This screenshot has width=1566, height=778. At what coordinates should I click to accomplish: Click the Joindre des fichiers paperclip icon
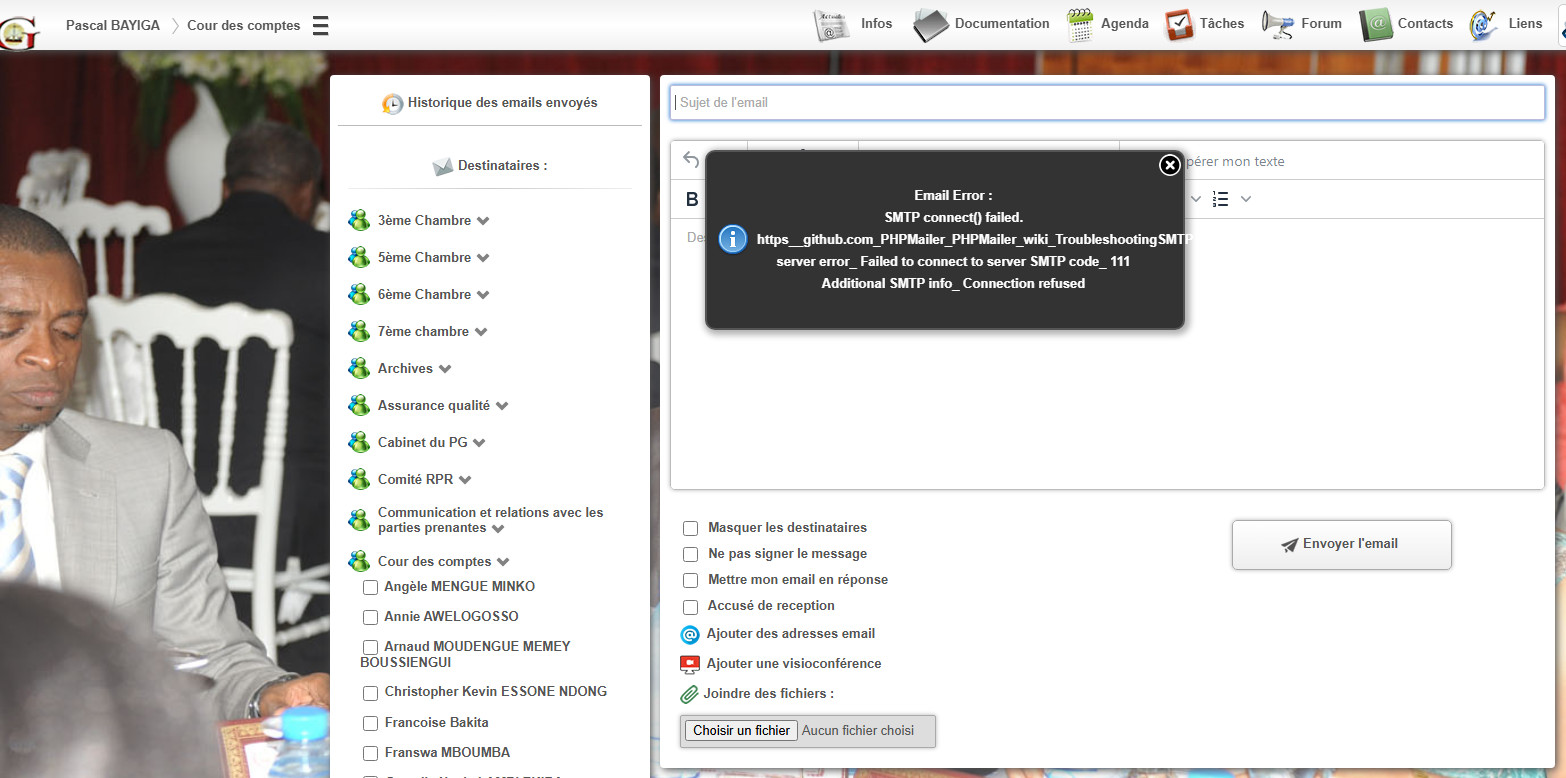pyautogui.click(x=690, y=692)
